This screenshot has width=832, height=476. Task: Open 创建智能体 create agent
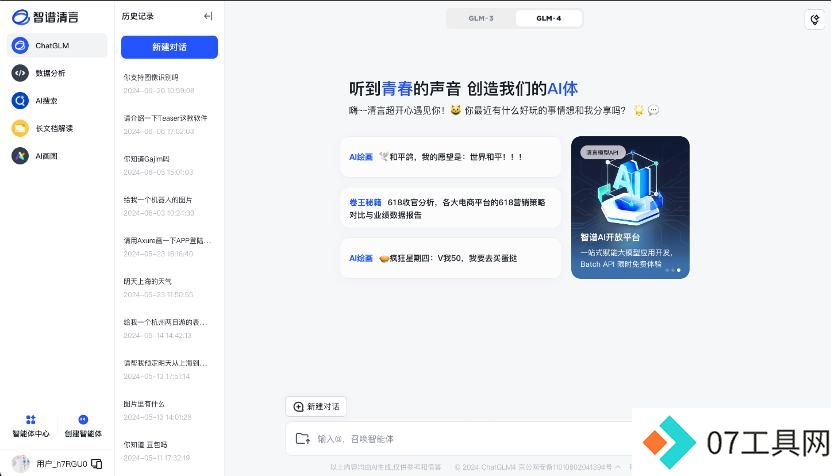point(83,426)
